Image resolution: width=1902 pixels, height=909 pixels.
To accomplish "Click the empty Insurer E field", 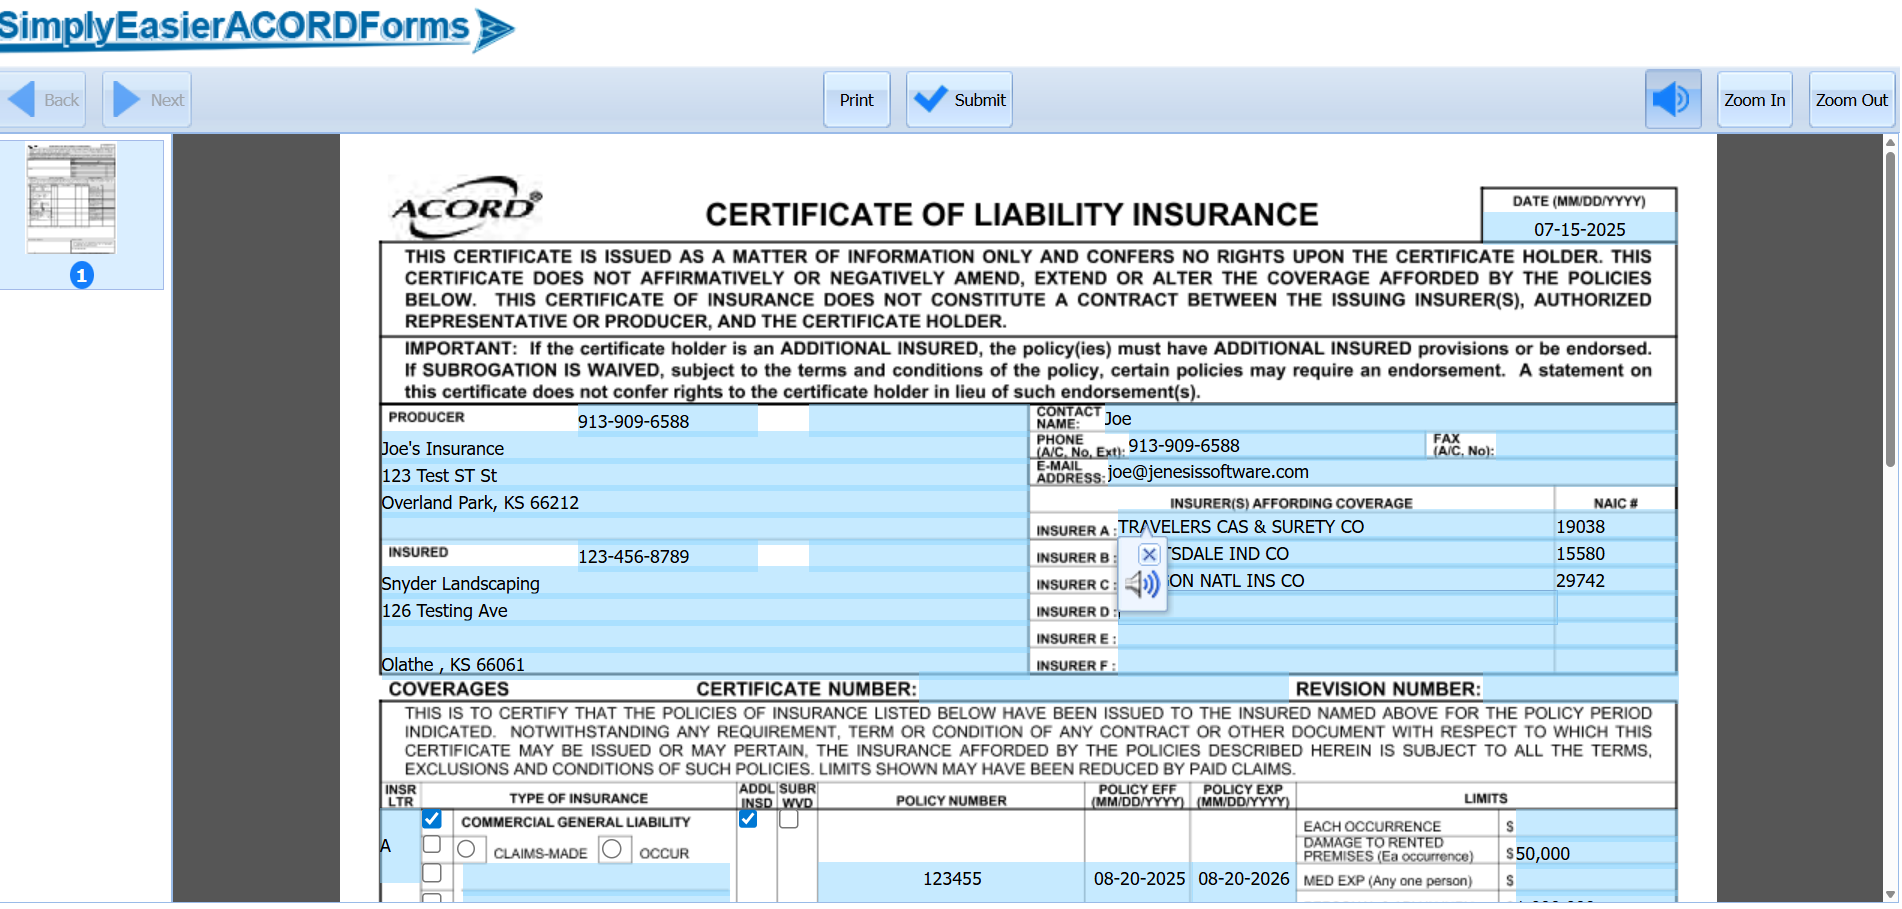I will (x=1335, y=634).
